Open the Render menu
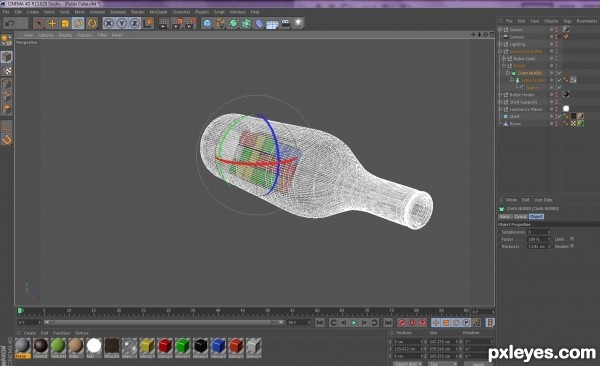The height and width of the screenshot is (366, 600). pos(138,12)
